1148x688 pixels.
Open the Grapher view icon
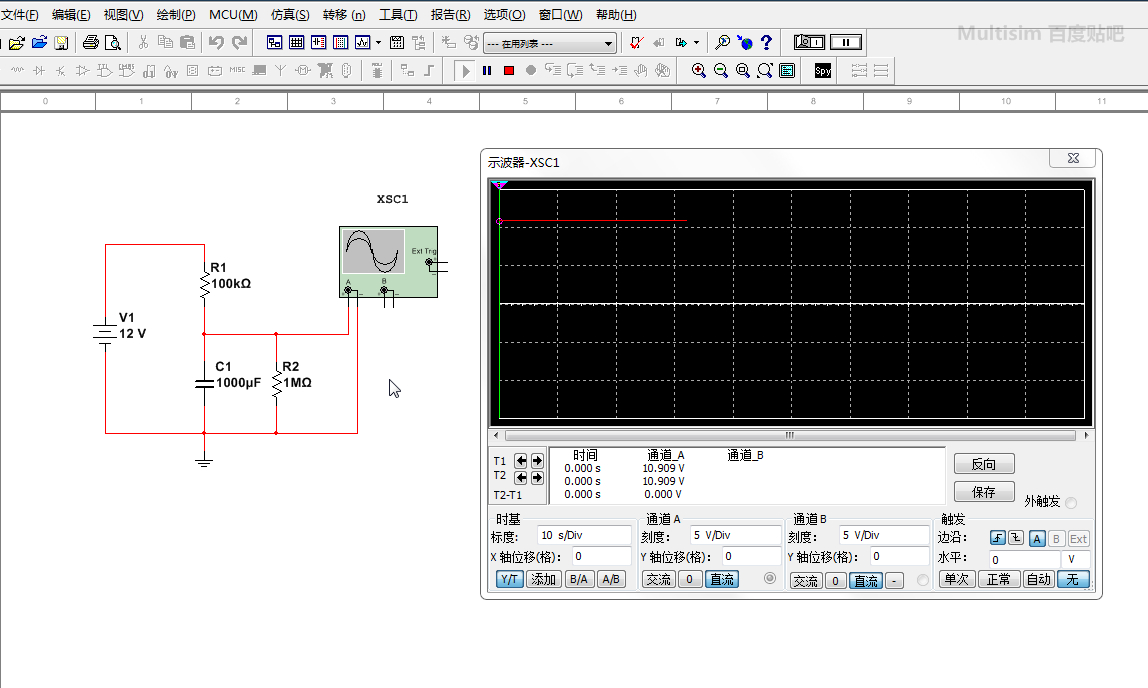coord(362,43)
